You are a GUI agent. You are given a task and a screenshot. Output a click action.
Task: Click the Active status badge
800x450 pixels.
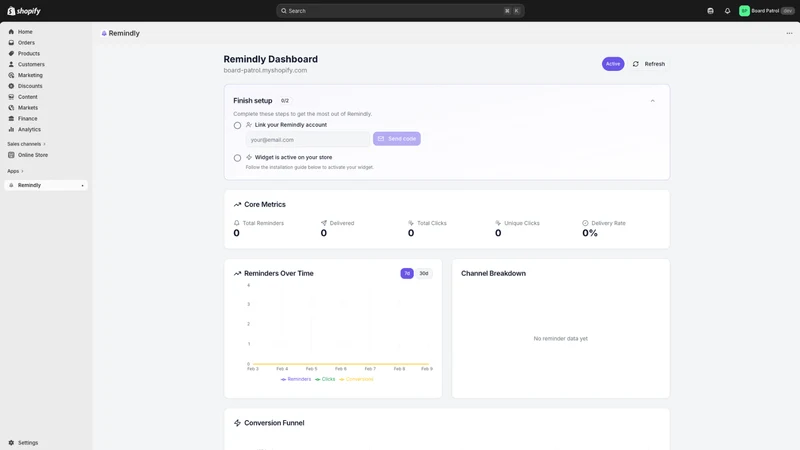pos(613,64)
